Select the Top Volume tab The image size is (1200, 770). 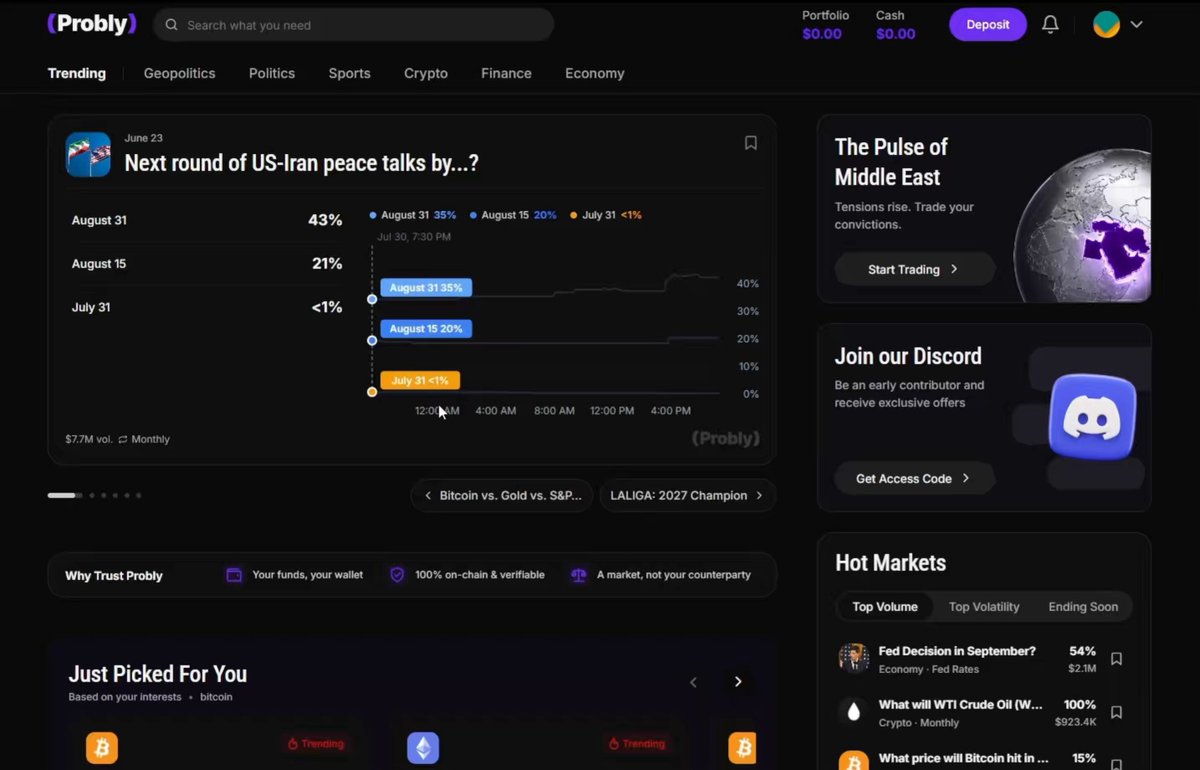885,607
